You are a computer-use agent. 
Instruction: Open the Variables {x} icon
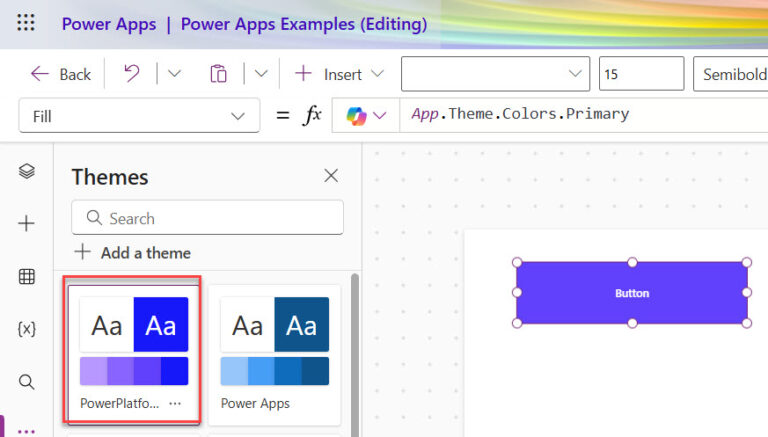pyautogui.click(x=26, y=329)
